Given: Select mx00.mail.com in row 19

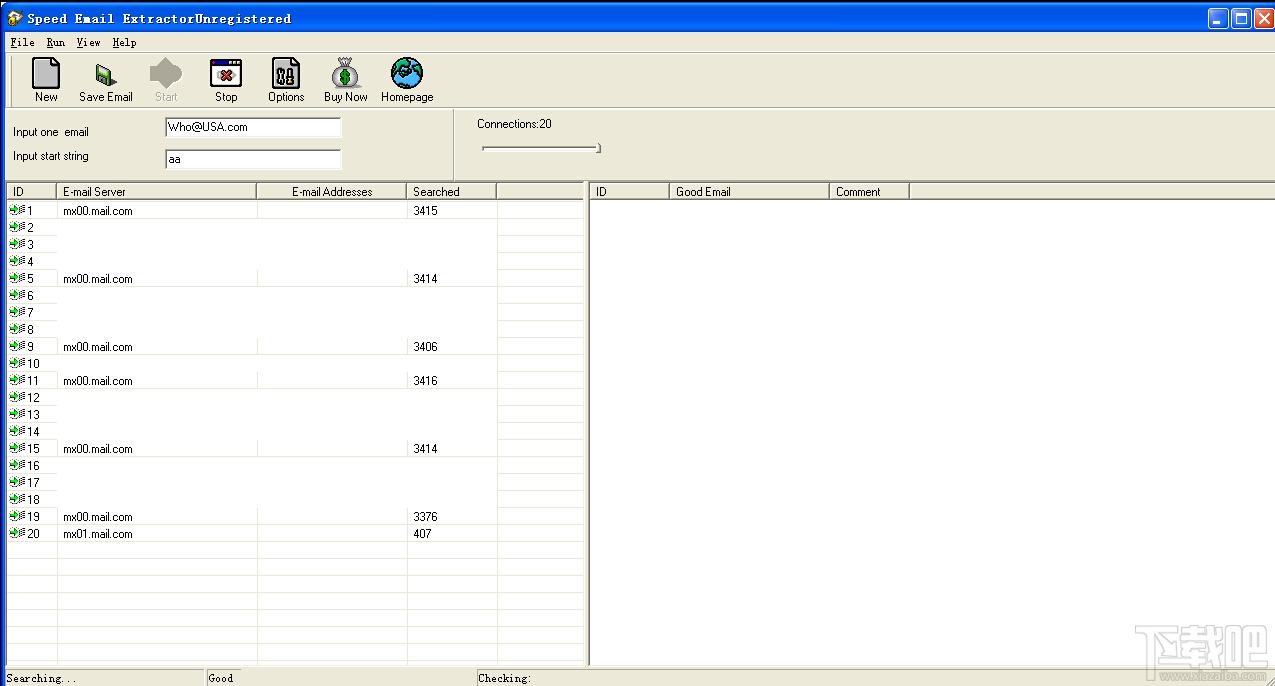Looking at the screenshot, I should pyautogui.click(x=98, y=517).
